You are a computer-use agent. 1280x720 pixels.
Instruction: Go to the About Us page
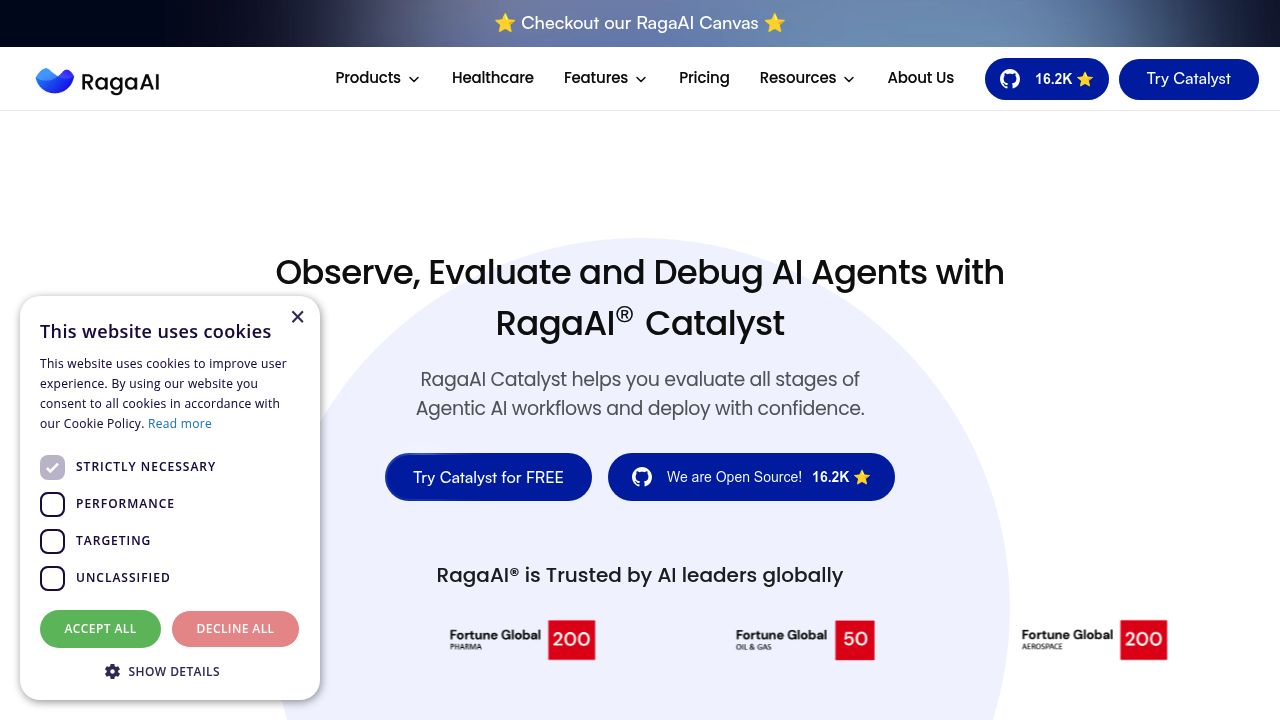click(x=921, y=78)
